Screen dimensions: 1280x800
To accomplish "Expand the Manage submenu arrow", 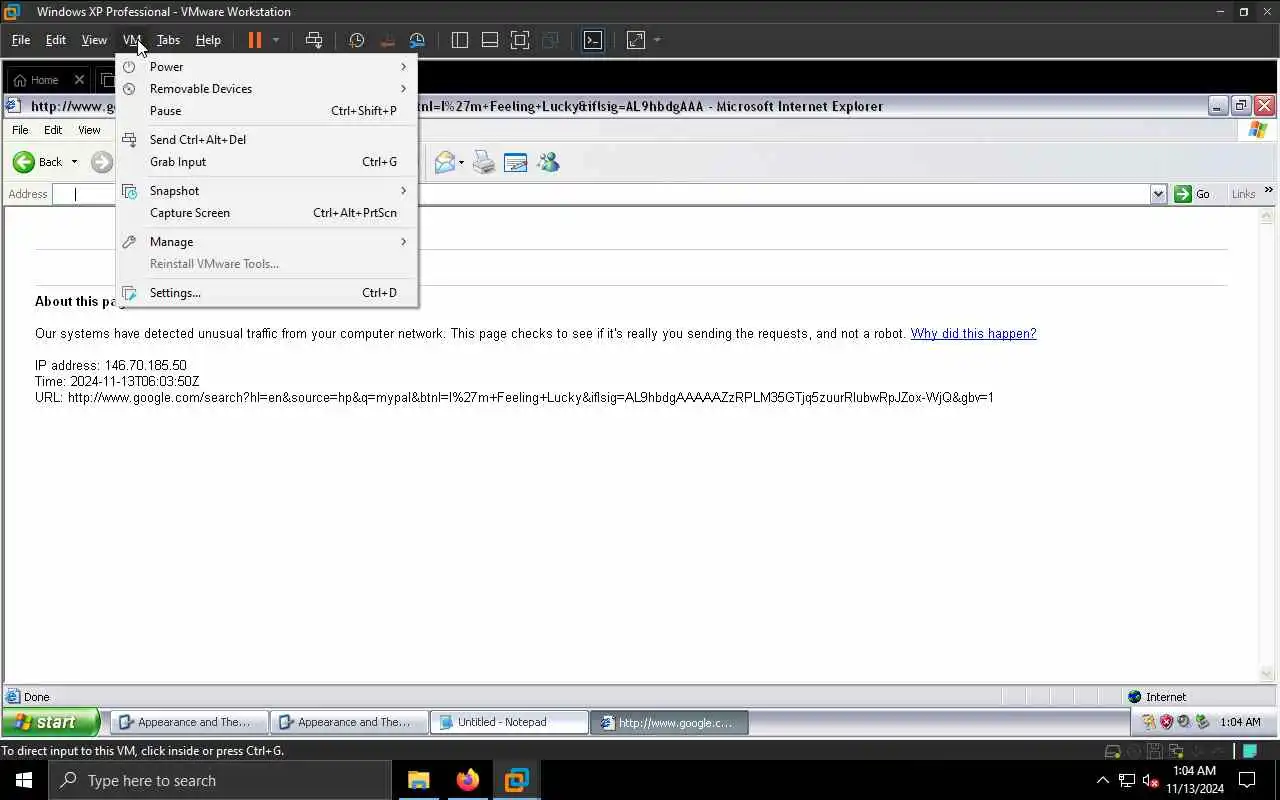I will (404, 242).
